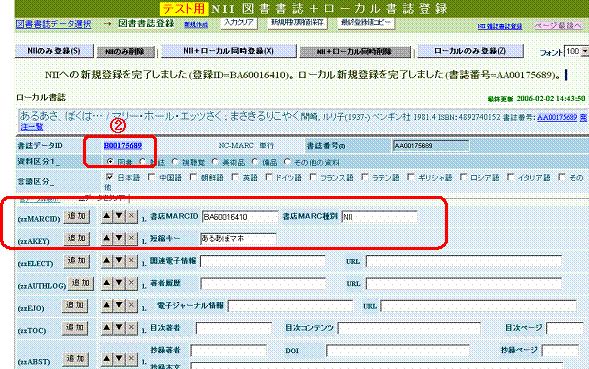Click the 電子ジャーナル情報 input field
This screenshot has height=369, width=589.
coord(290,306)
